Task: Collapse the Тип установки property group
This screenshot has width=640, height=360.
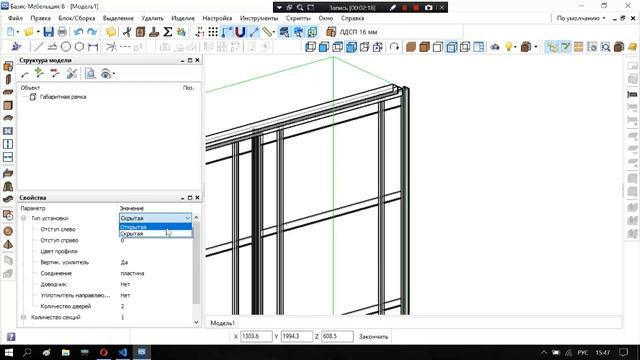Action: pos(23,218)
